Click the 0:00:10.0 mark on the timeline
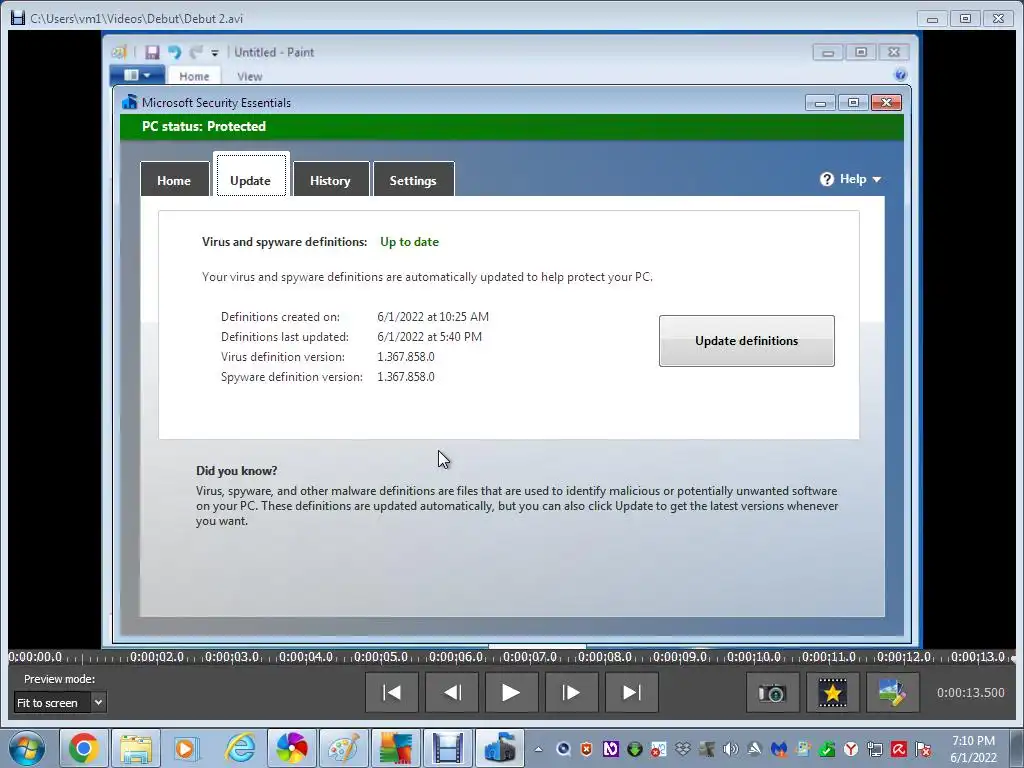1024x768 pixels. coord(754,657)
